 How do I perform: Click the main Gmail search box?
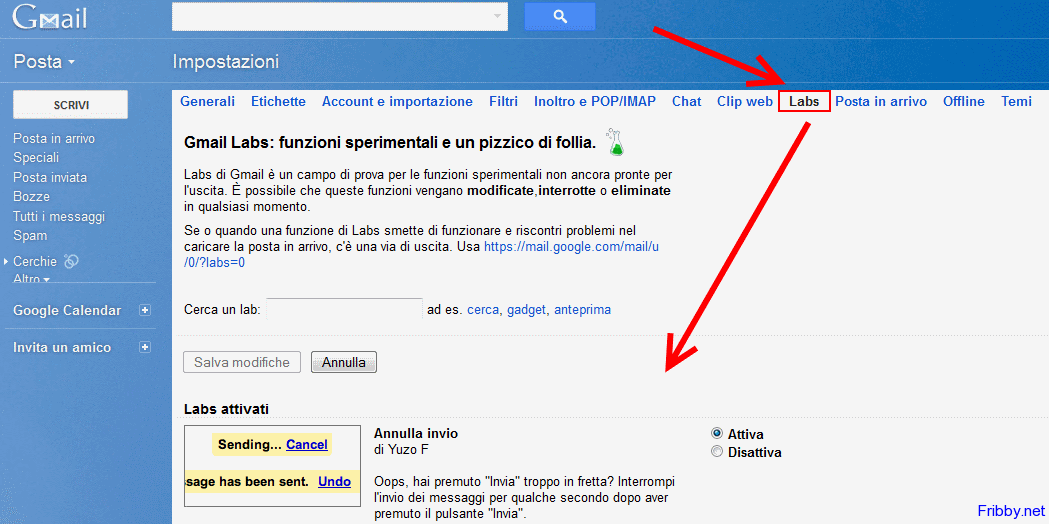click(340, 17)
